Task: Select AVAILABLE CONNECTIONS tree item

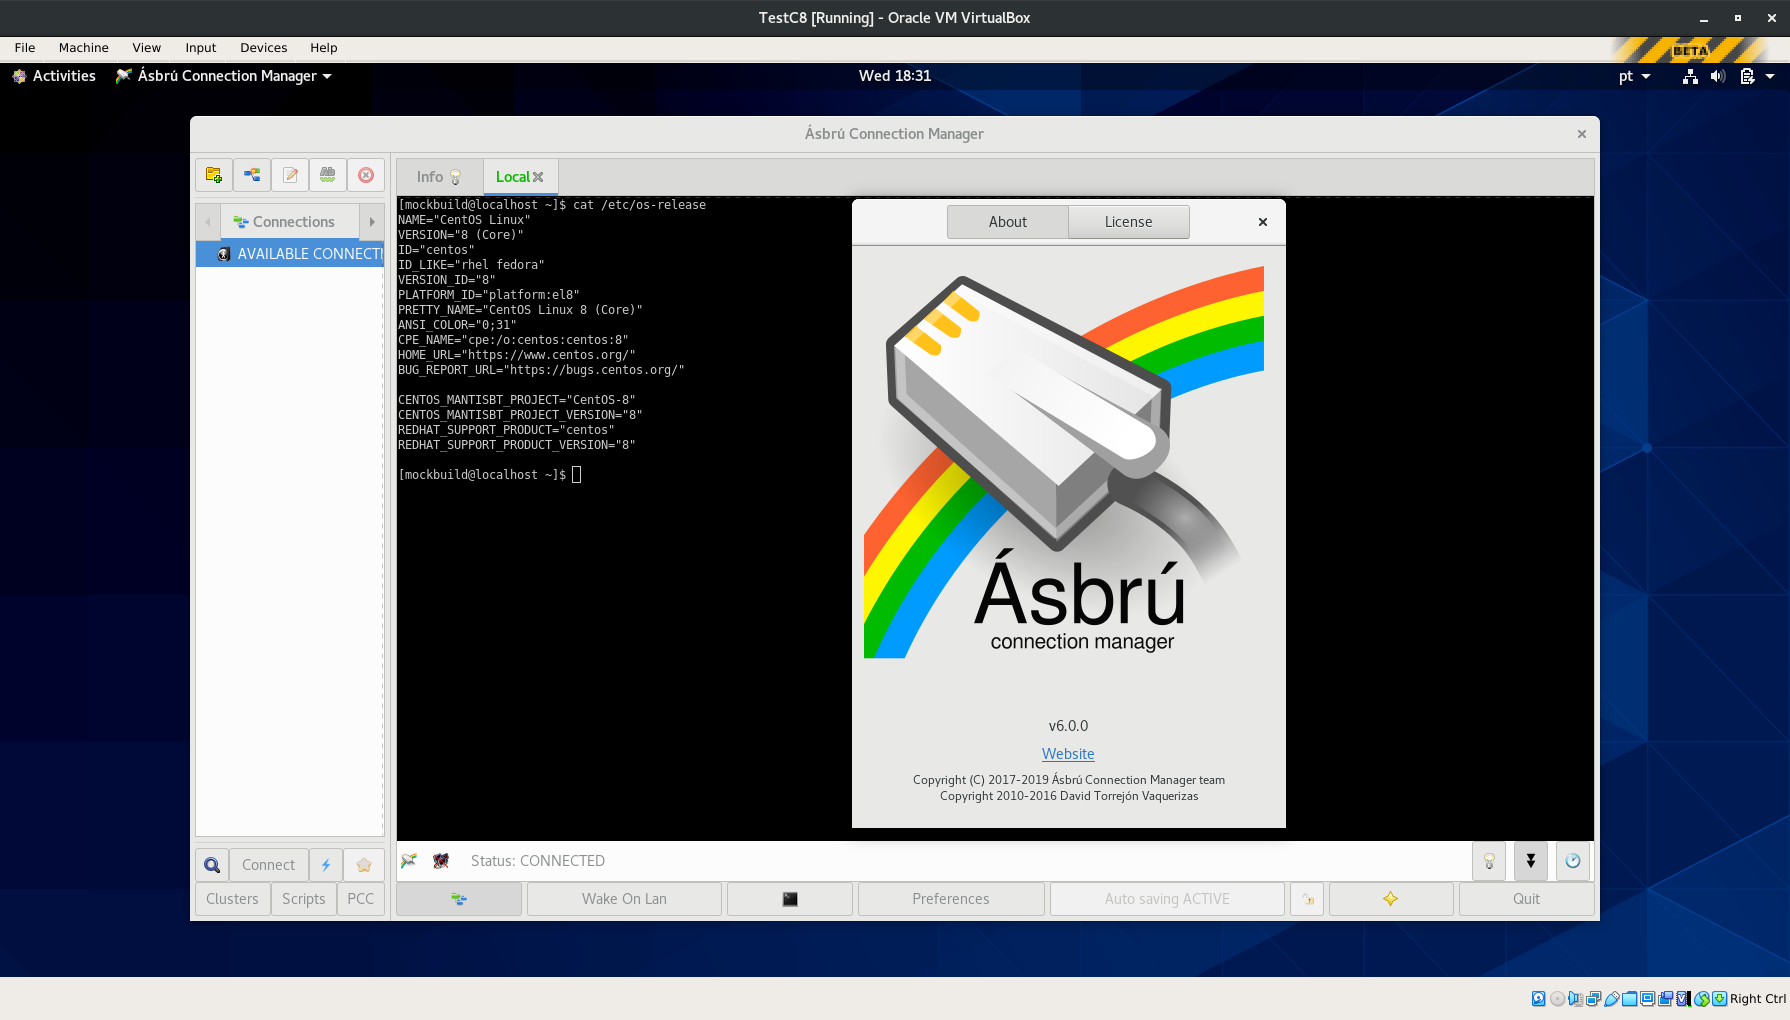Action: pos(290,254)
